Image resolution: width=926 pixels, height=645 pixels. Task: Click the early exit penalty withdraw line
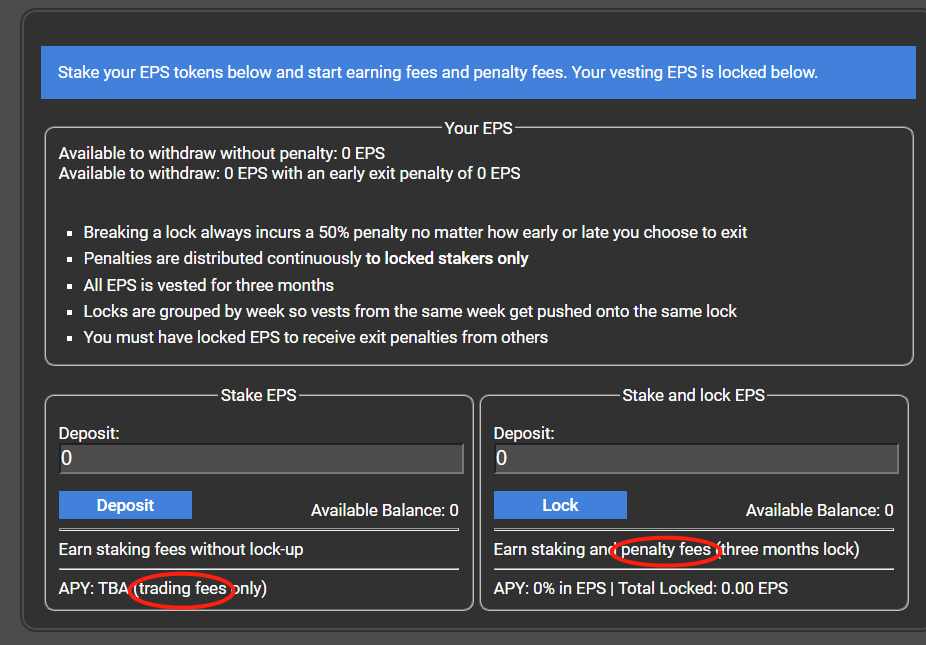tap(289, 173)
